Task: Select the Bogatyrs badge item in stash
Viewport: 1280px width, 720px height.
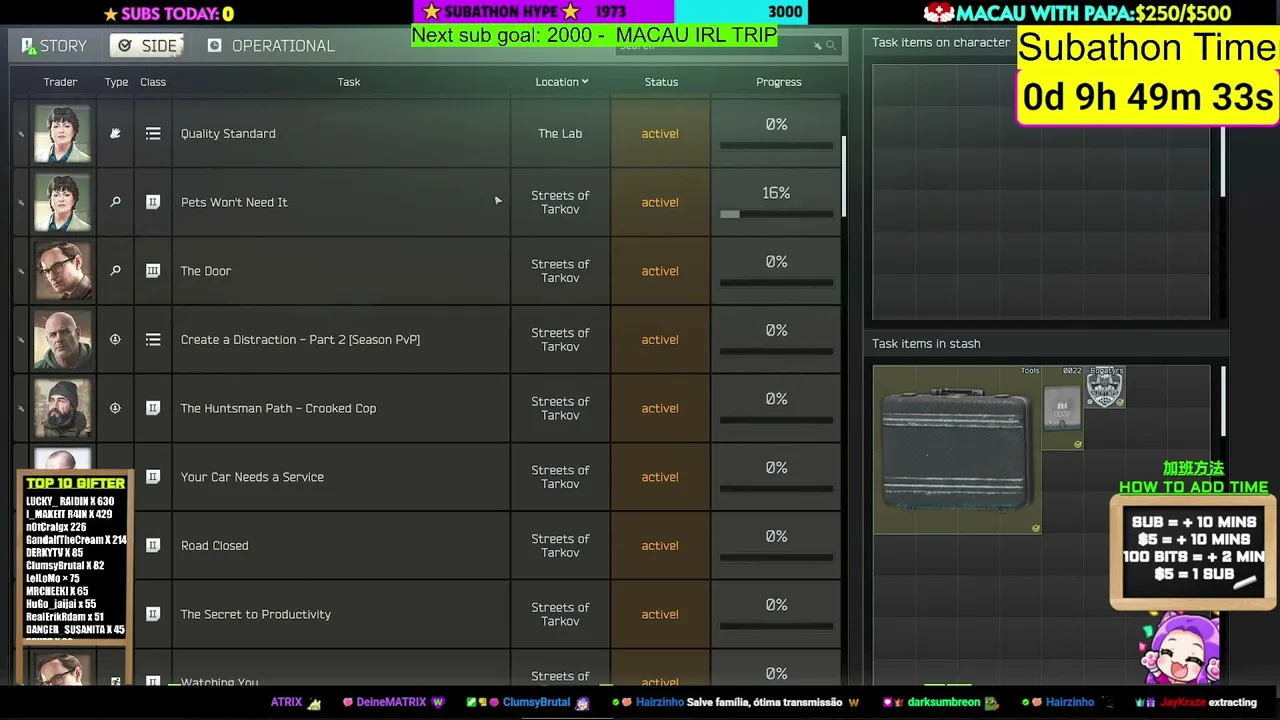Action: 1105,387
